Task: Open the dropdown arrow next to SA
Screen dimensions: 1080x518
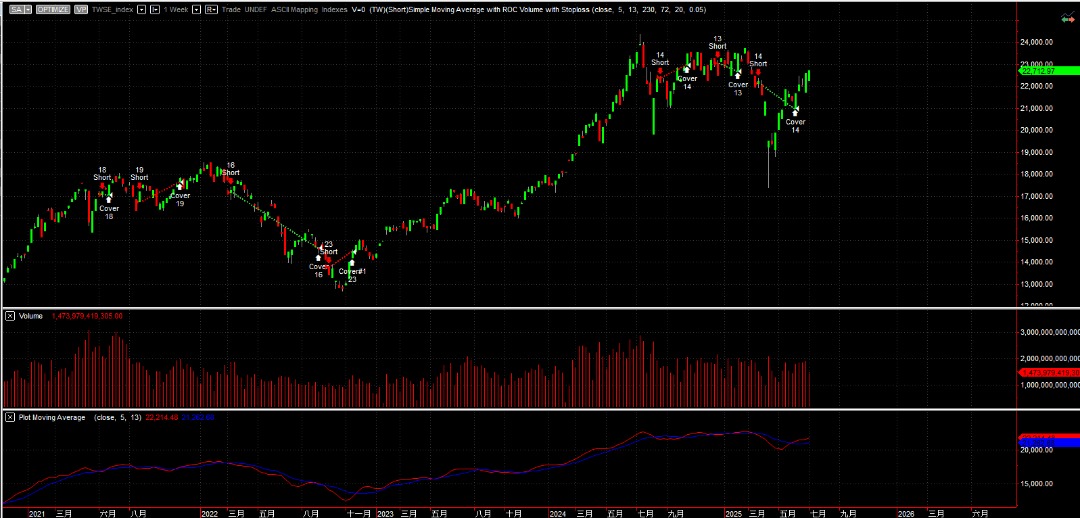Action: [28, 10]
